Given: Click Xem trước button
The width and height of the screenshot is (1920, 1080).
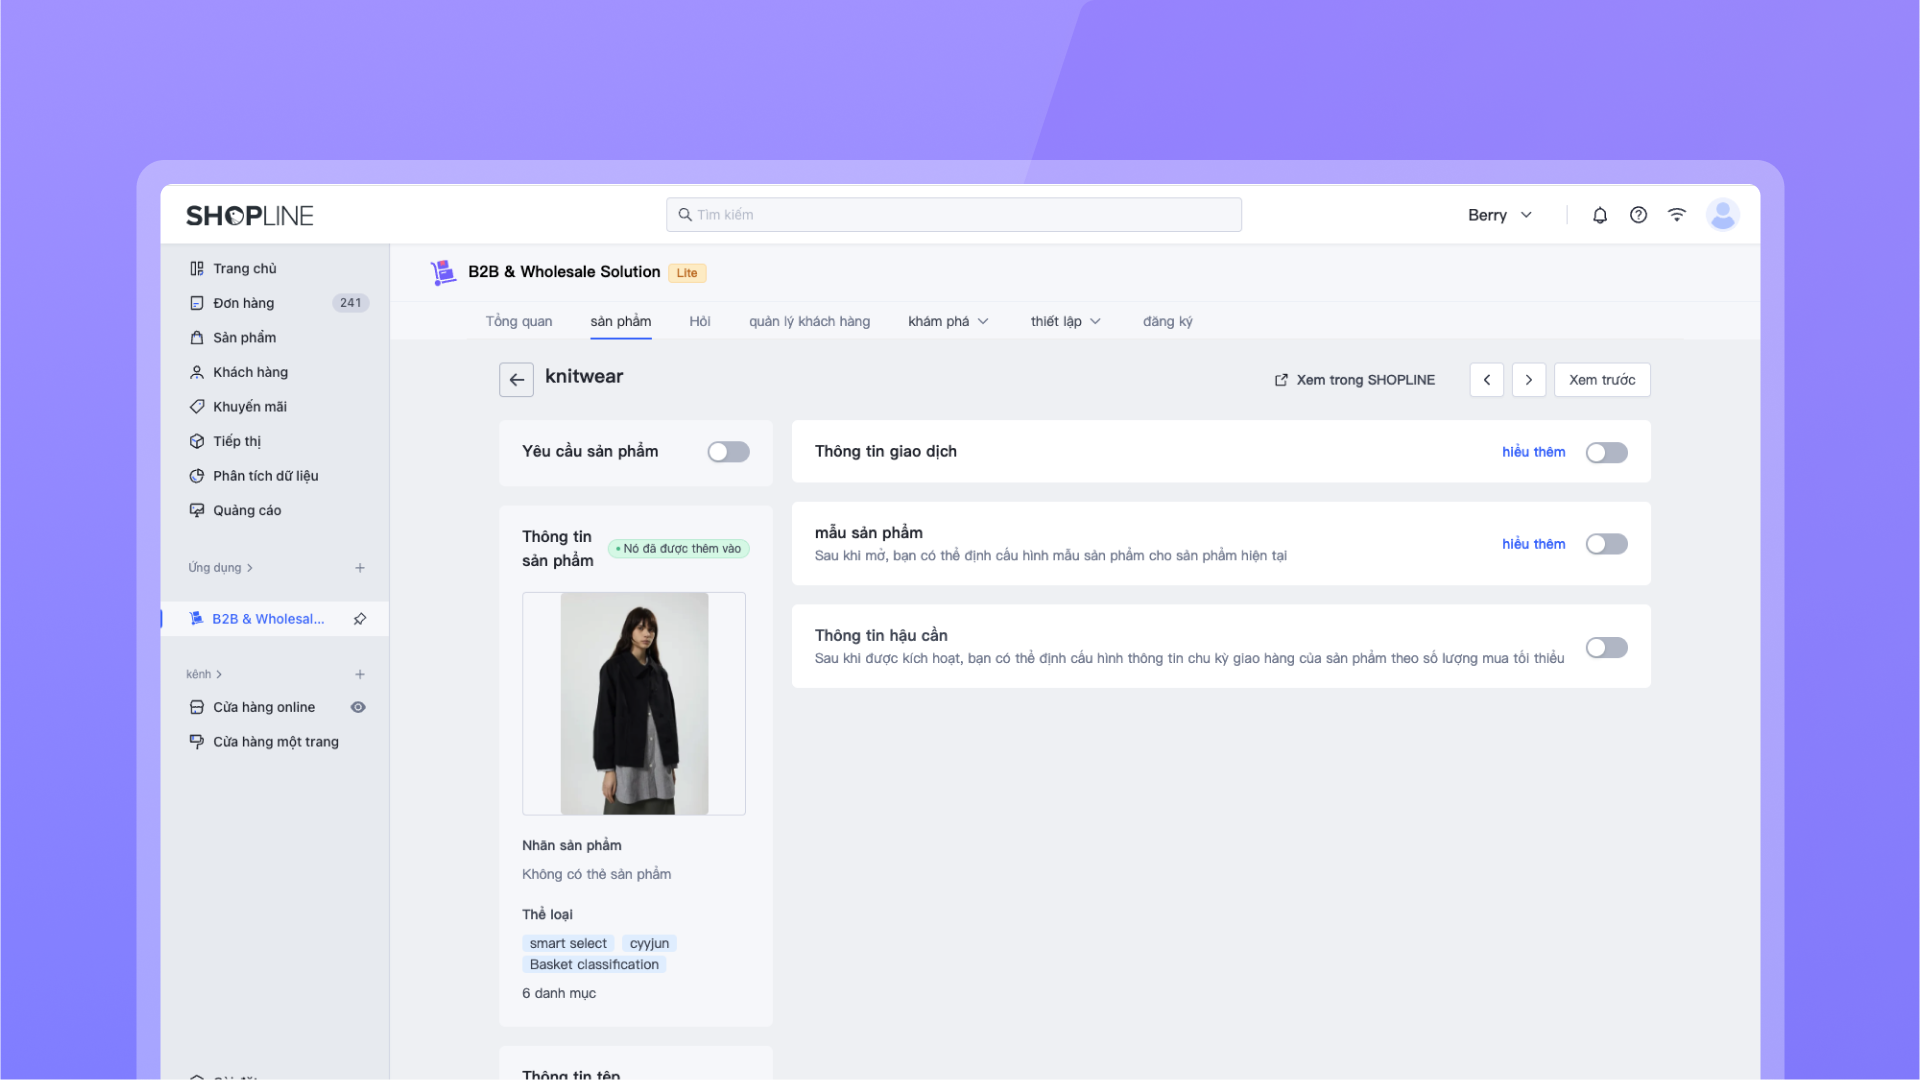Looking at the screenshot, I should pos(1601,380).
